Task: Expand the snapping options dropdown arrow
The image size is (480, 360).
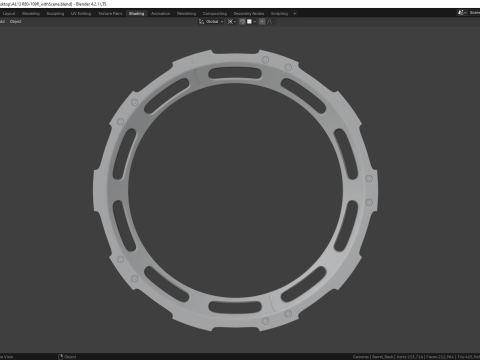Action: (x=255, y=22)
